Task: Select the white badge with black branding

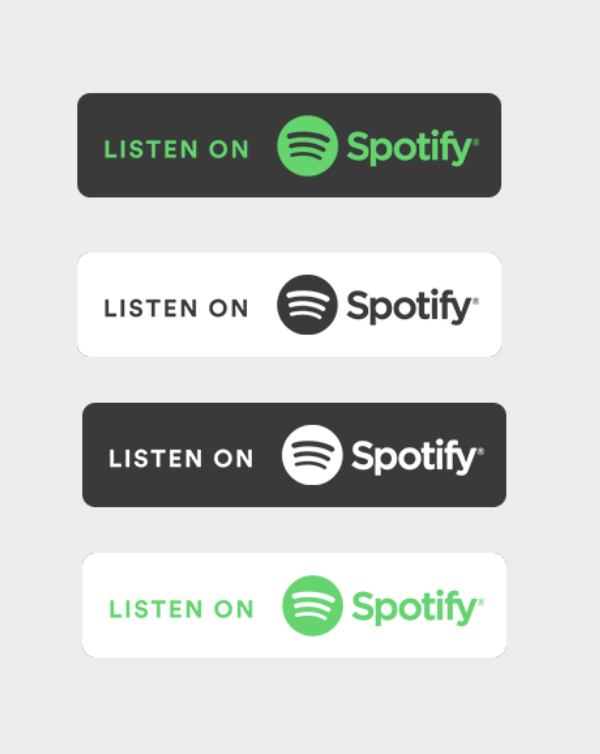Action: (289, 304)
